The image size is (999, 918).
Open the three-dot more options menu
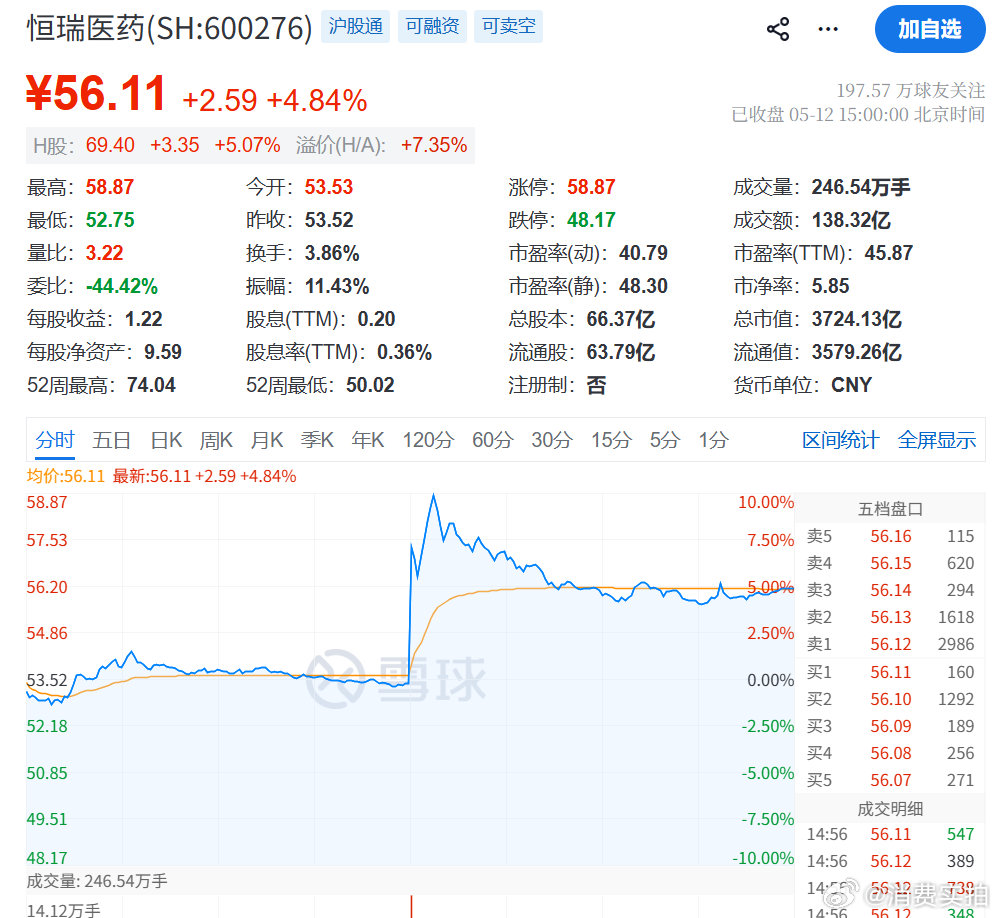(828, 29)
